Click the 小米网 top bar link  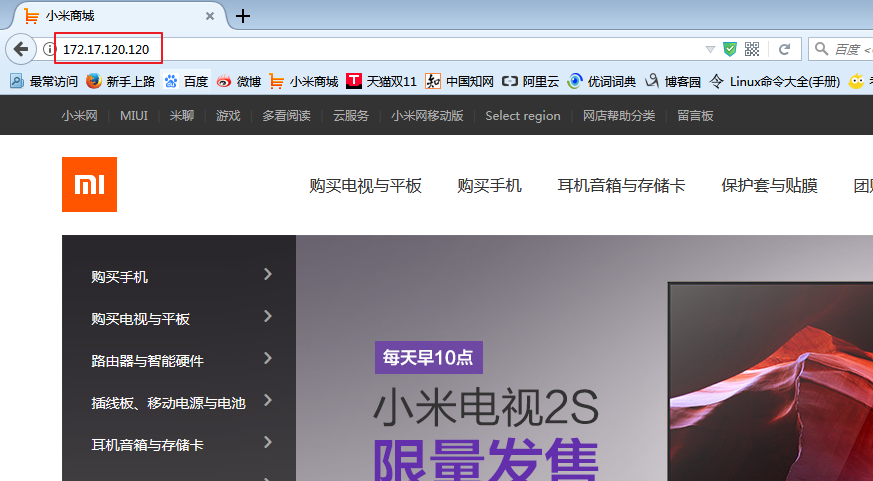click(80, 116)
